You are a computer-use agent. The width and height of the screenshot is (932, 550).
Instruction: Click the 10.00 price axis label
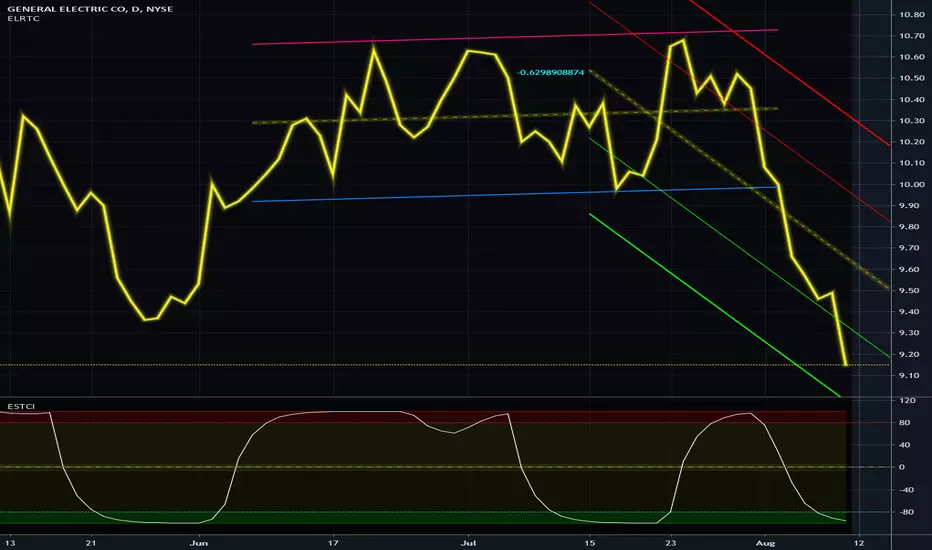tap(911, 184)
